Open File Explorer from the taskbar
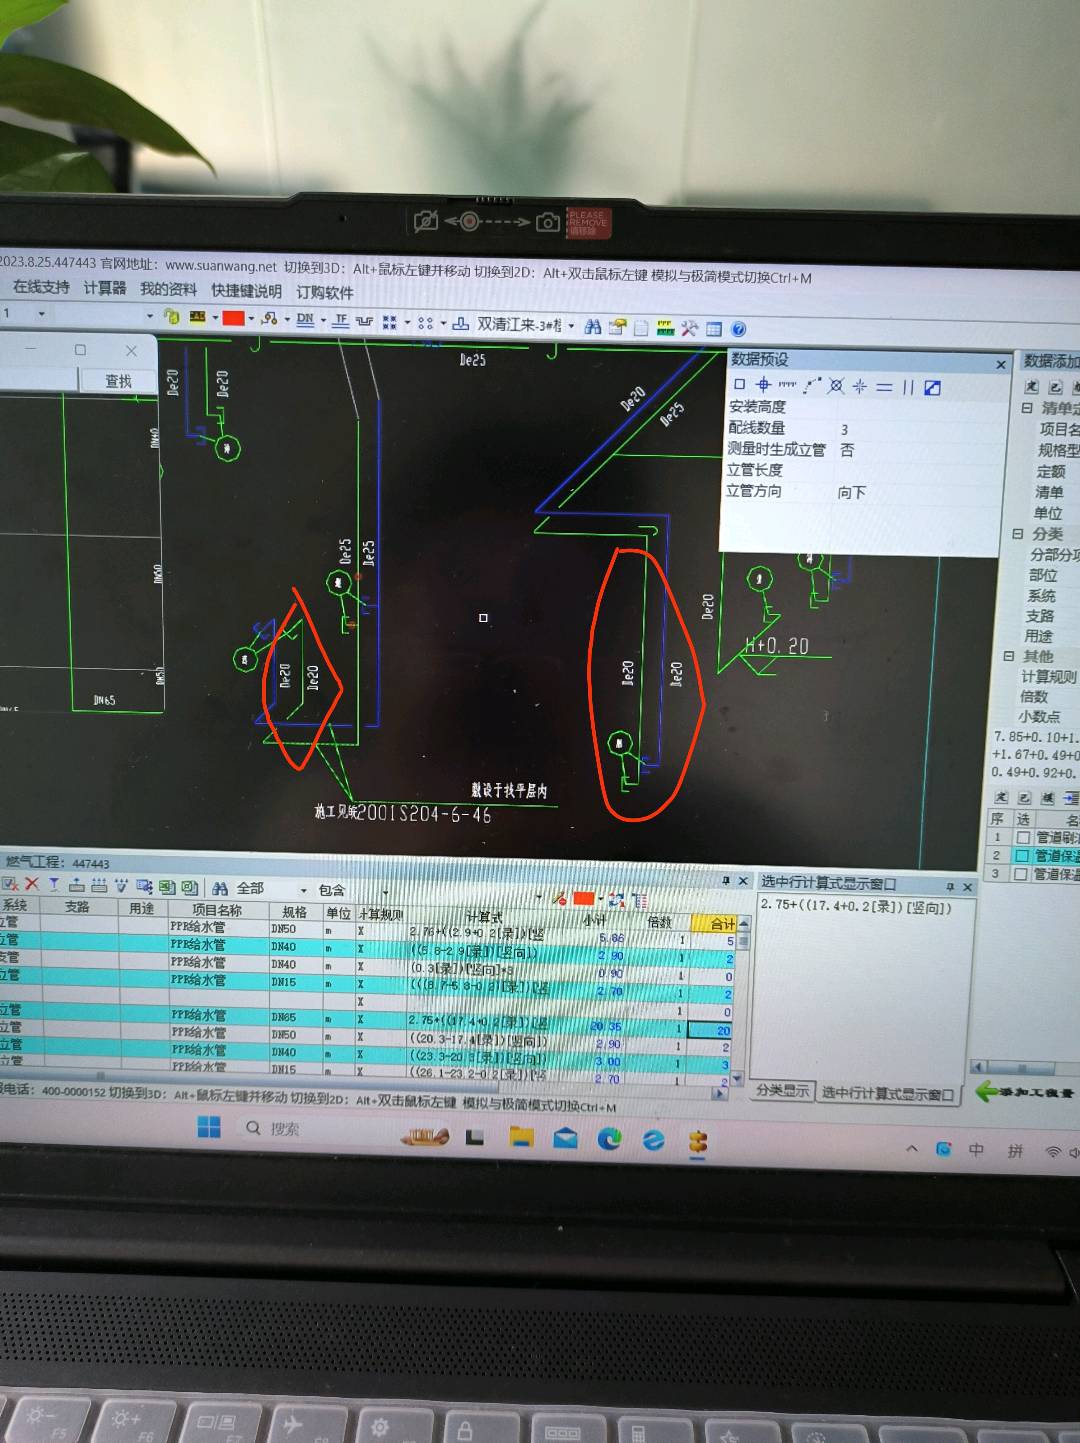 (521, 1136)
